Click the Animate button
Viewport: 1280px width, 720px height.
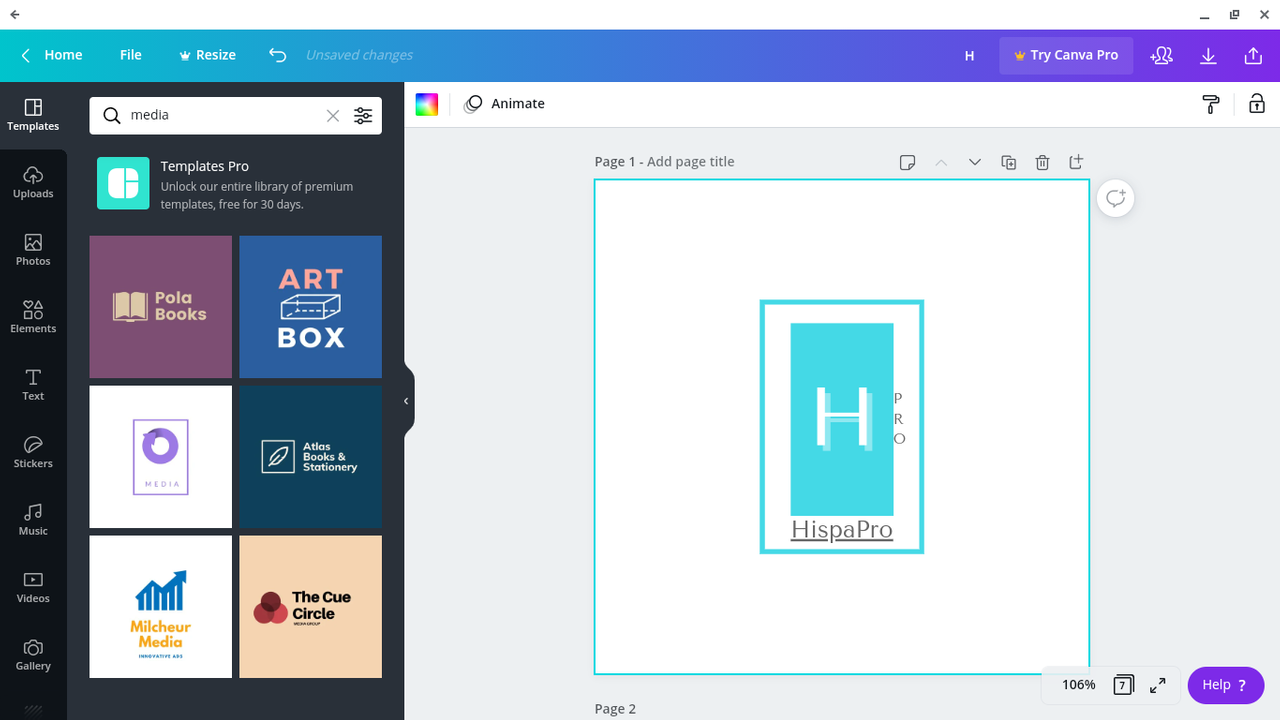[505, 104]
